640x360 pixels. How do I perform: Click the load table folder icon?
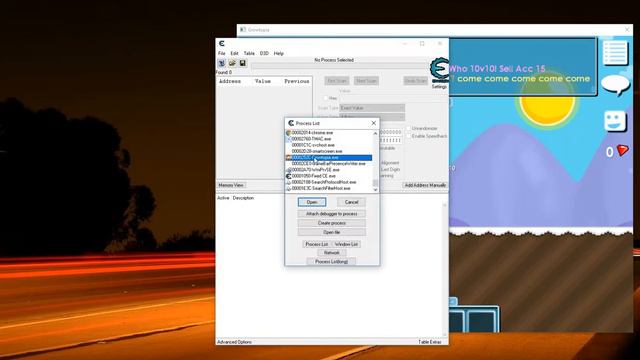click(x=232, y=63)
